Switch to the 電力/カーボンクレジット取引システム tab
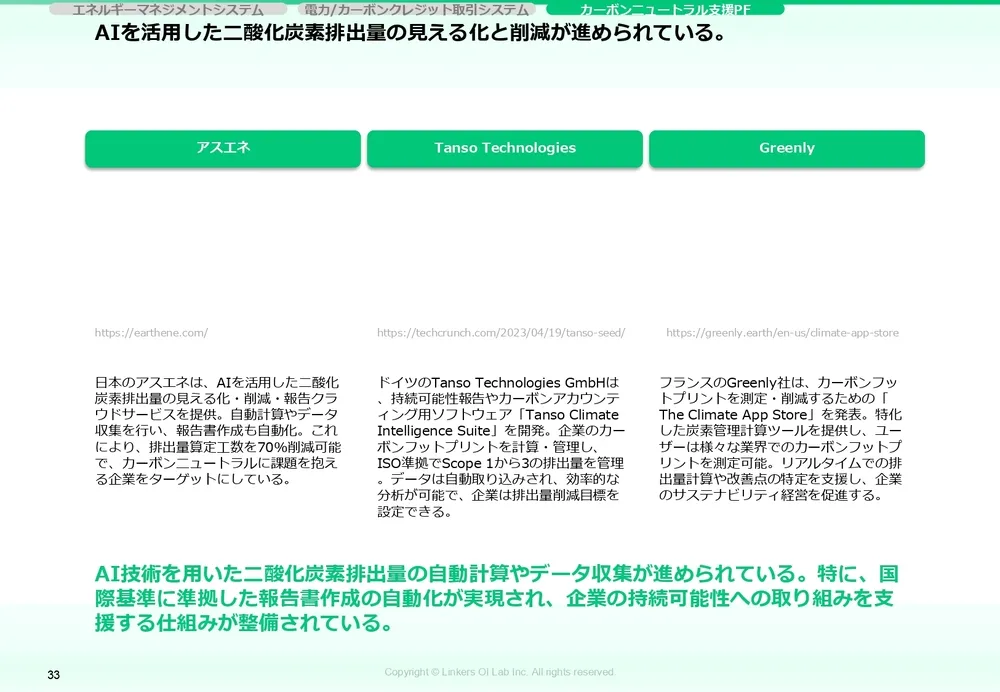Image resolution: width=1000 pixels, height=692 pixels. point(416,9)
